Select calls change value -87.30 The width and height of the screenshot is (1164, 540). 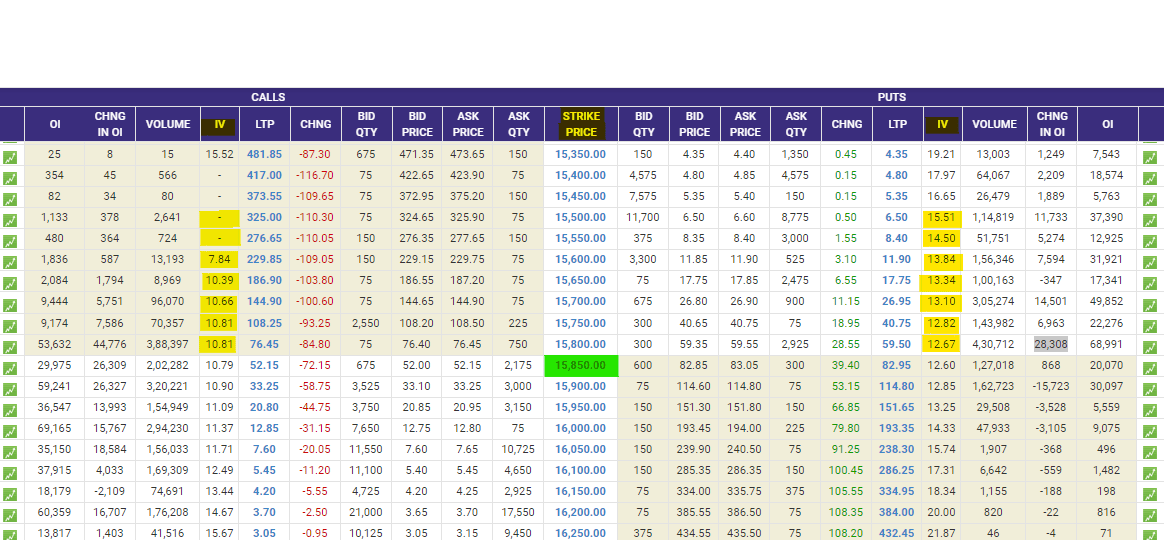315,154
